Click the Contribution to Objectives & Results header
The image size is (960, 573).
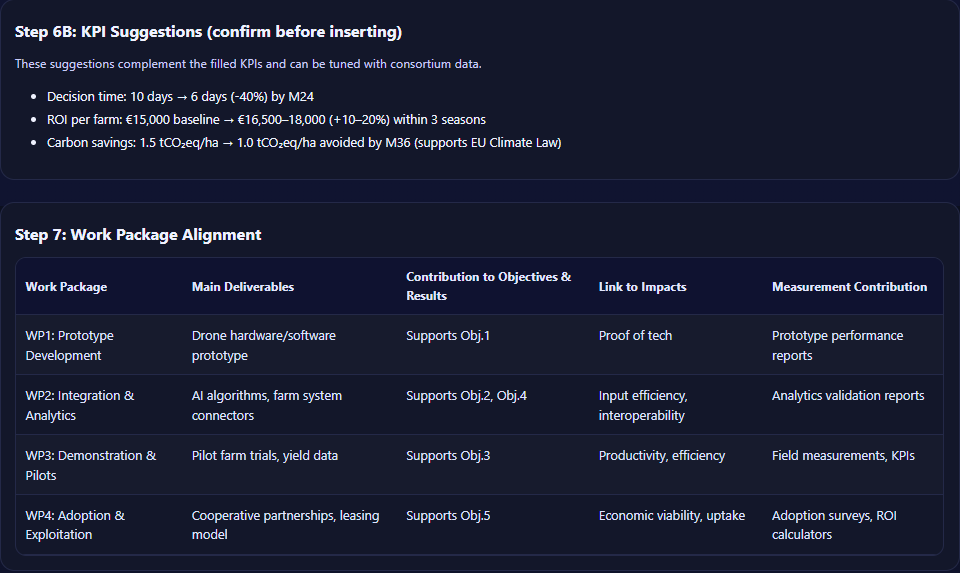488,286
